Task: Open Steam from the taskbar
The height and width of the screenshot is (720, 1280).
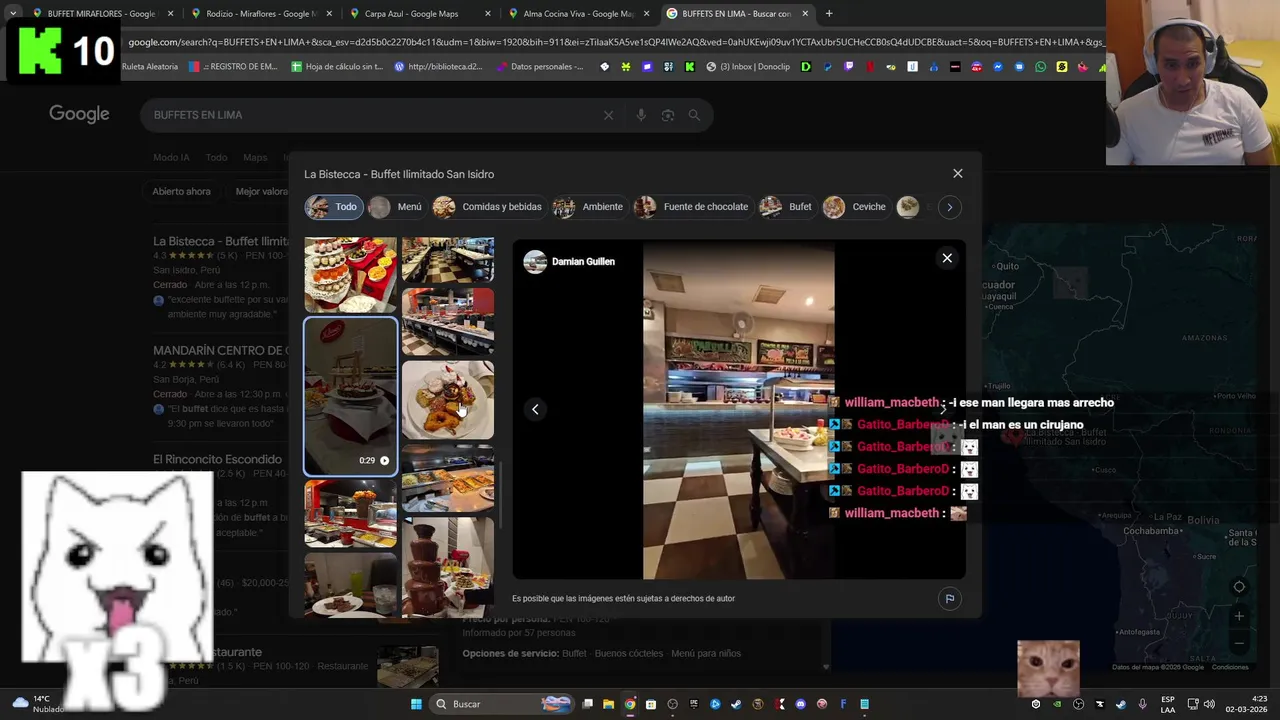Action: coord(736,704)
